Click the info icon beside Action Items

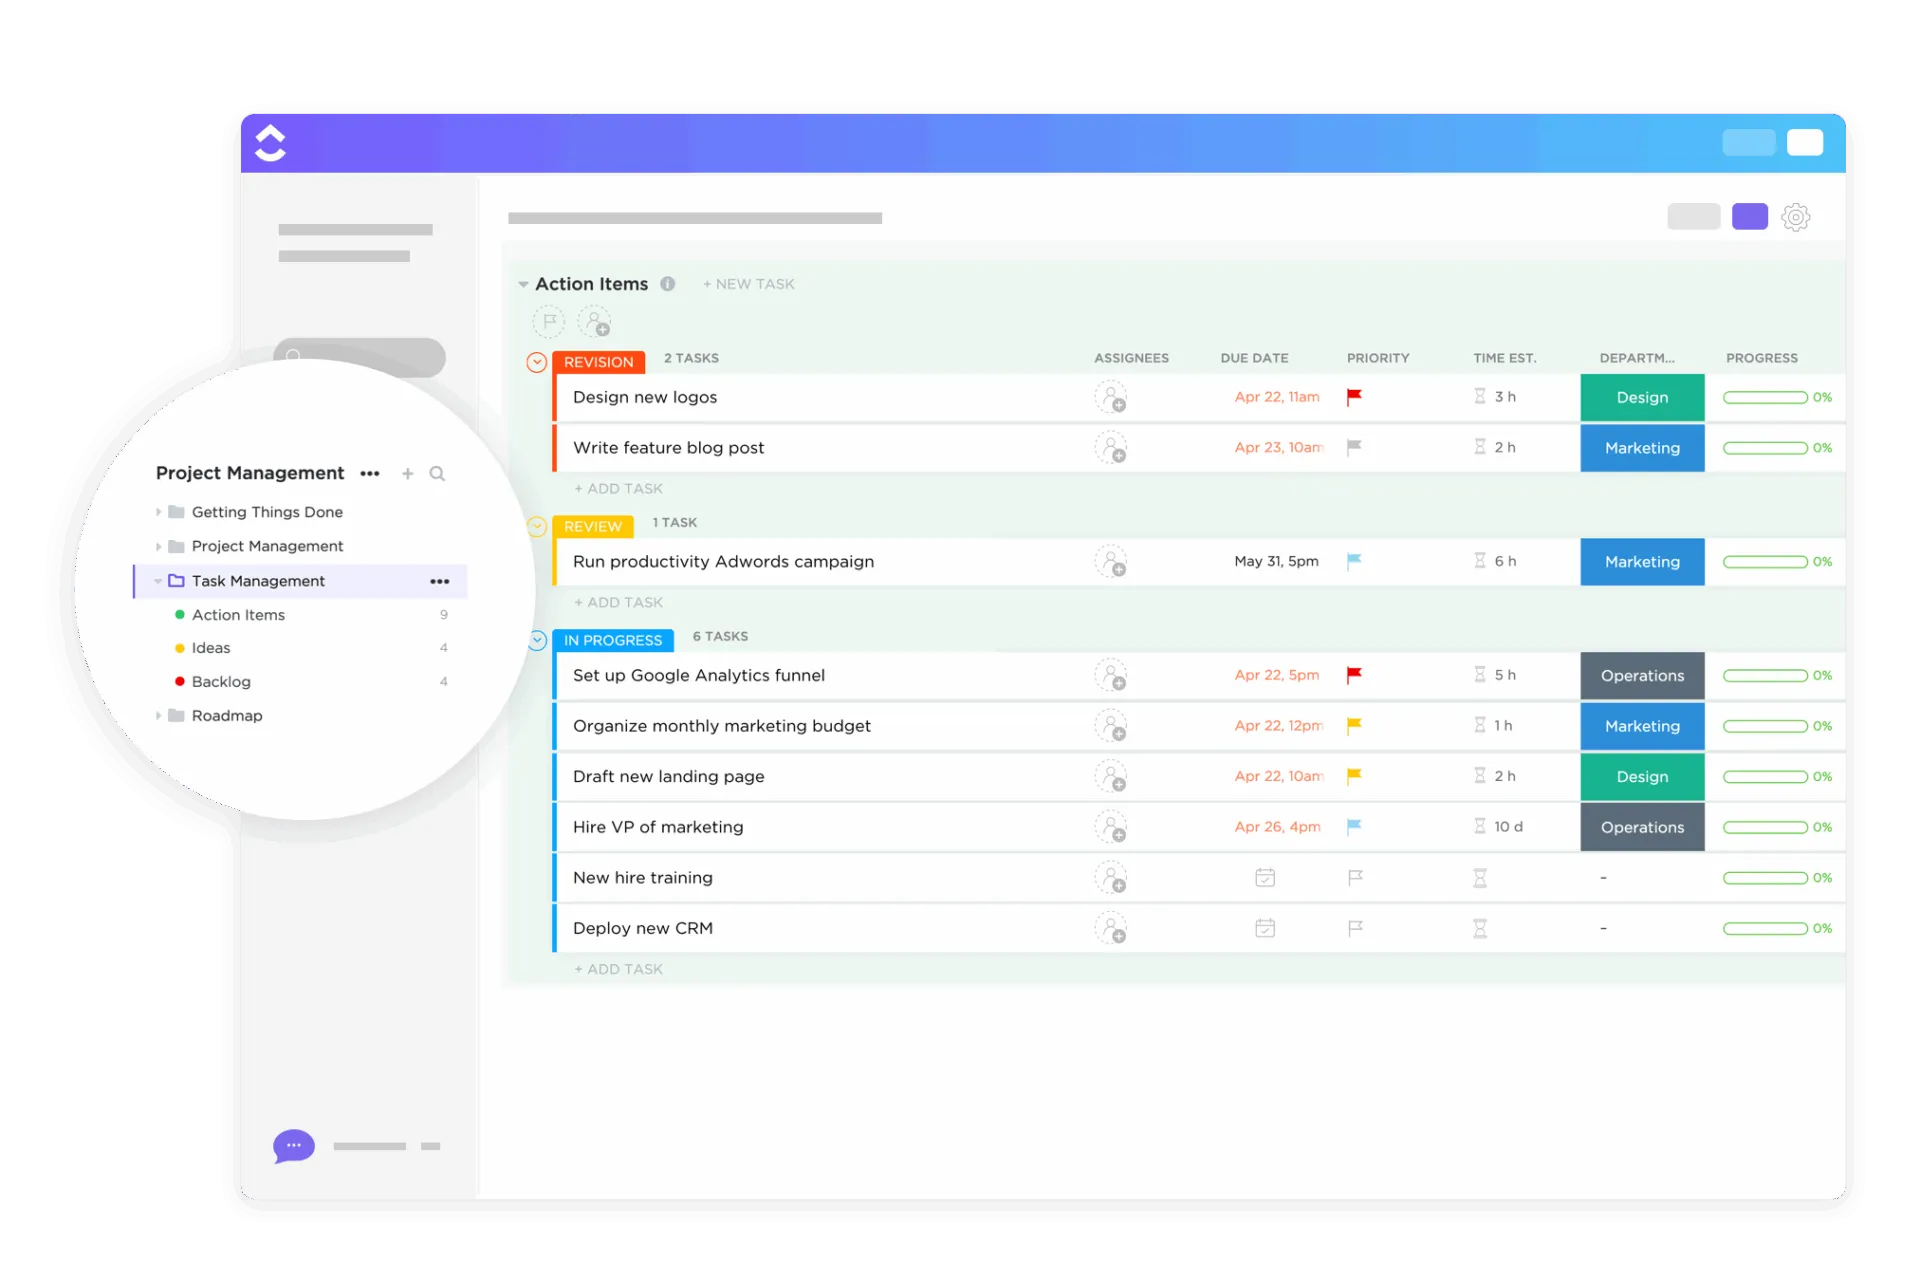[x=668, y=284]
